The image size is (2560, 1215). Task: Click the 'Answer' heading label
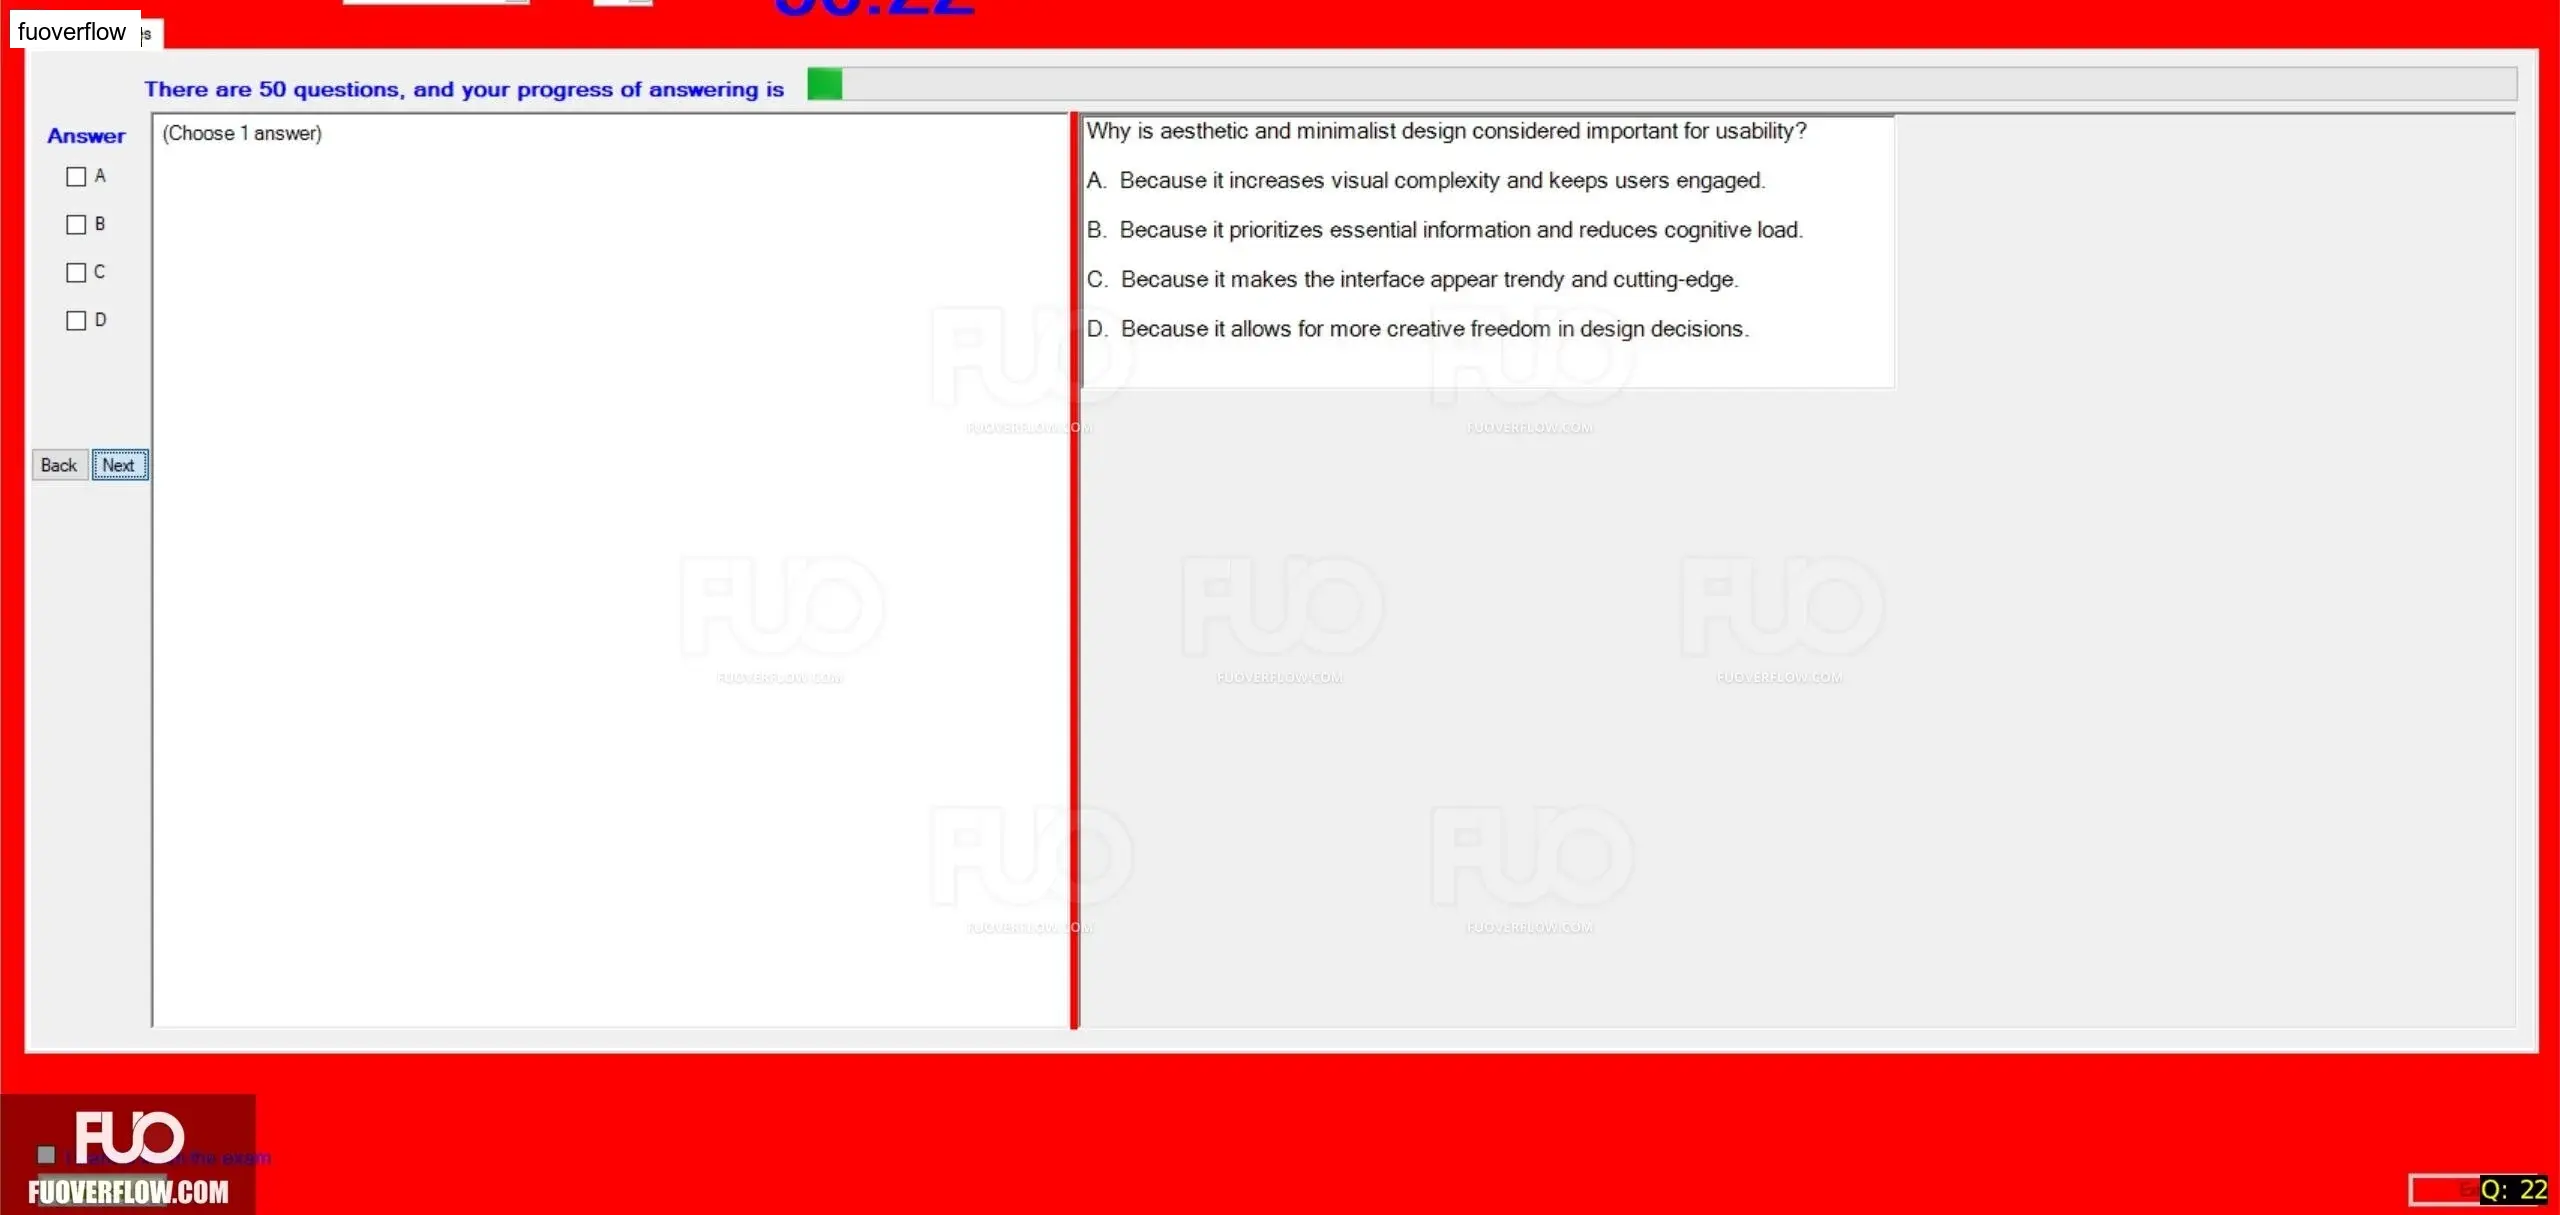tap(86, 136)
